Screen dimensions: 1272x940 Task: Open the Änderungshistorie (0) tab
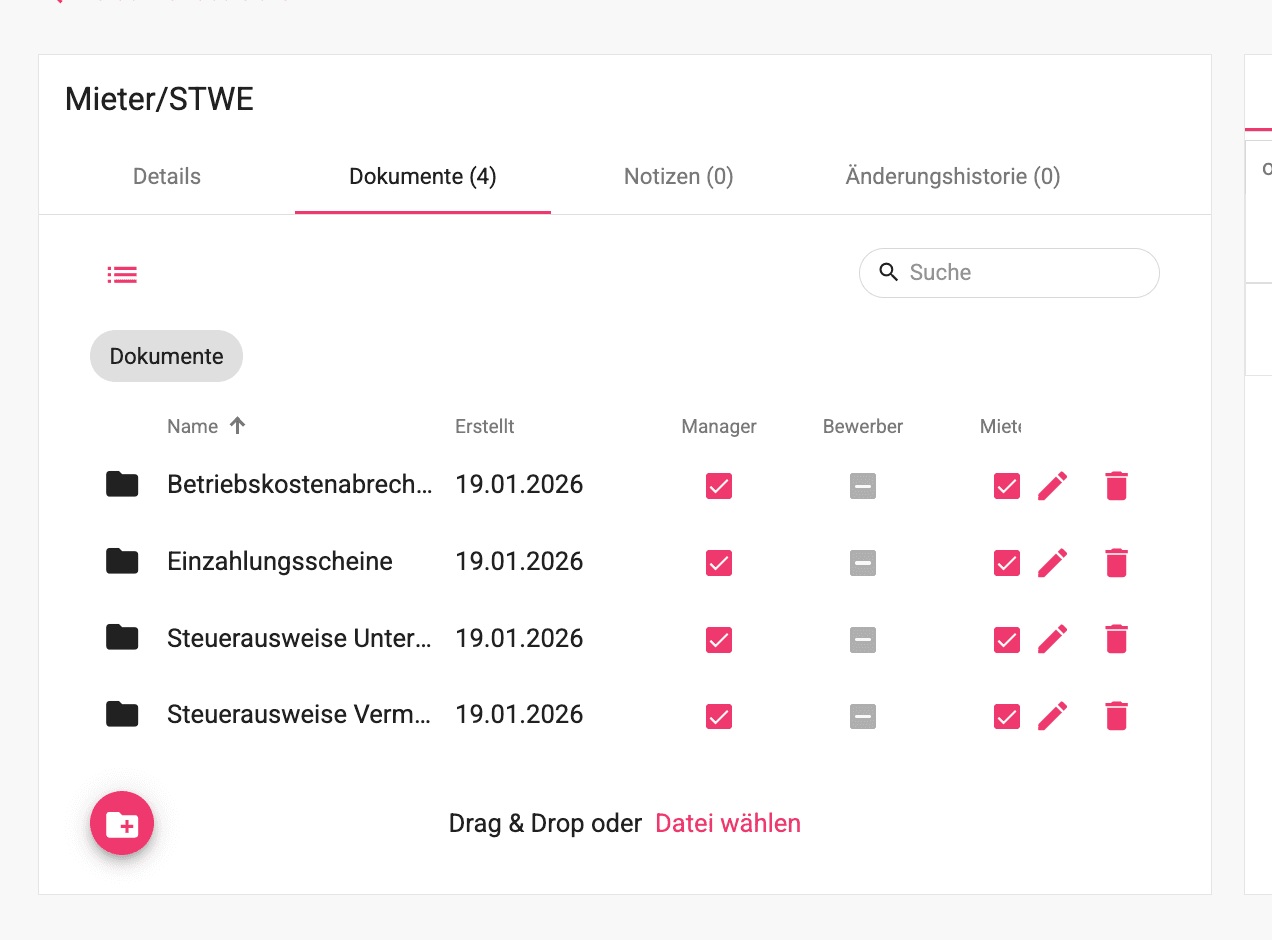(953, 177)
